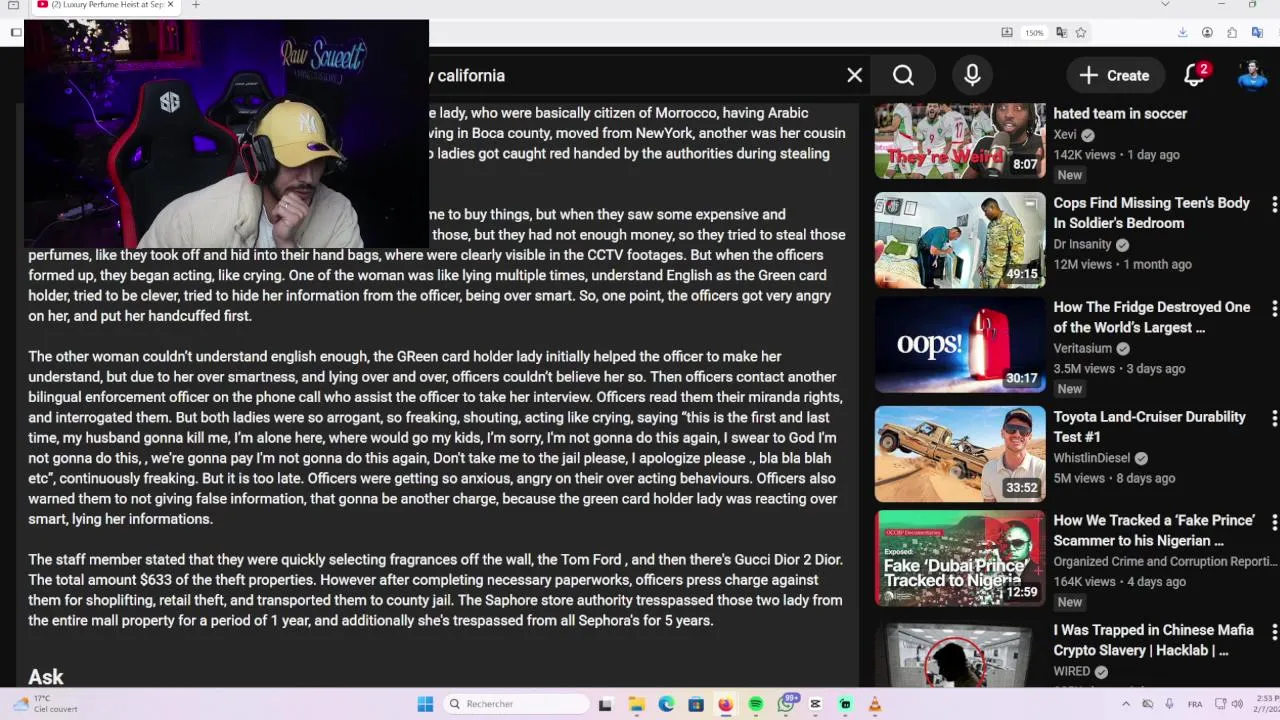This screenshot has height=720, width=1280.
Task: Open Spotify from the taskbar
Action: pos(756,704)
